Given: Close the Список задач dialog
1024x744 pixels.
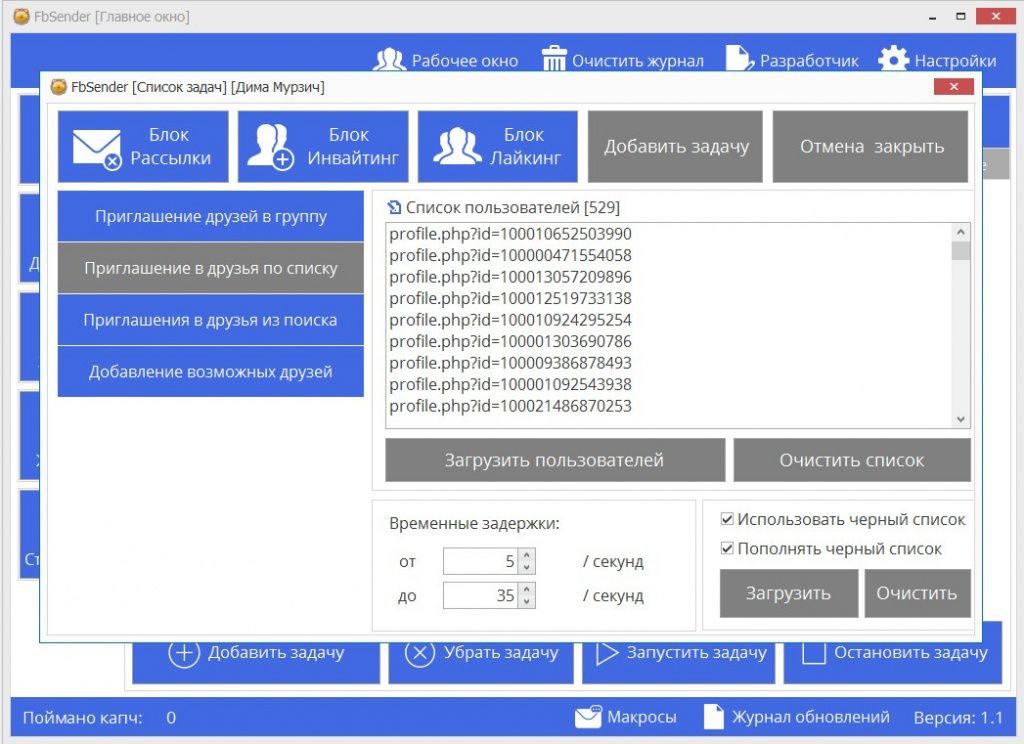Looking at the screenshot, I should coord(953,86).
